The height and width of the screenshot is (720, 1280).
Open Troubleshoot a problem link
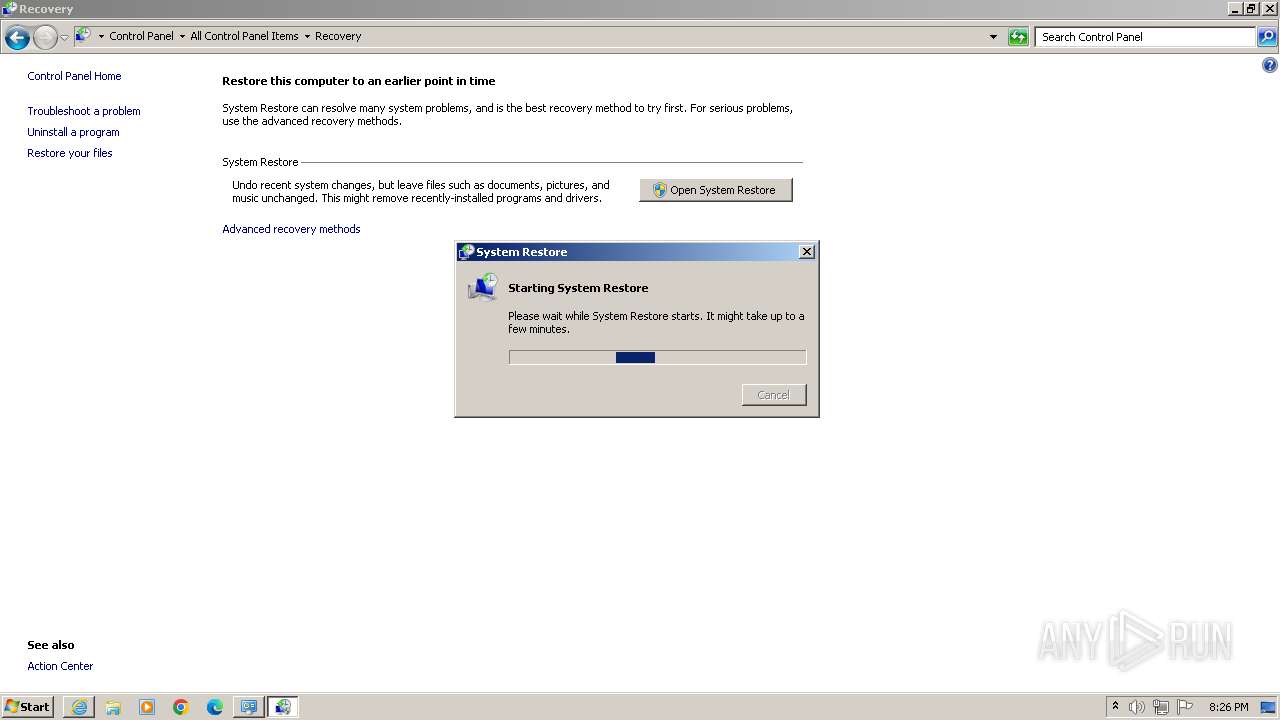(x=84, y=111)
